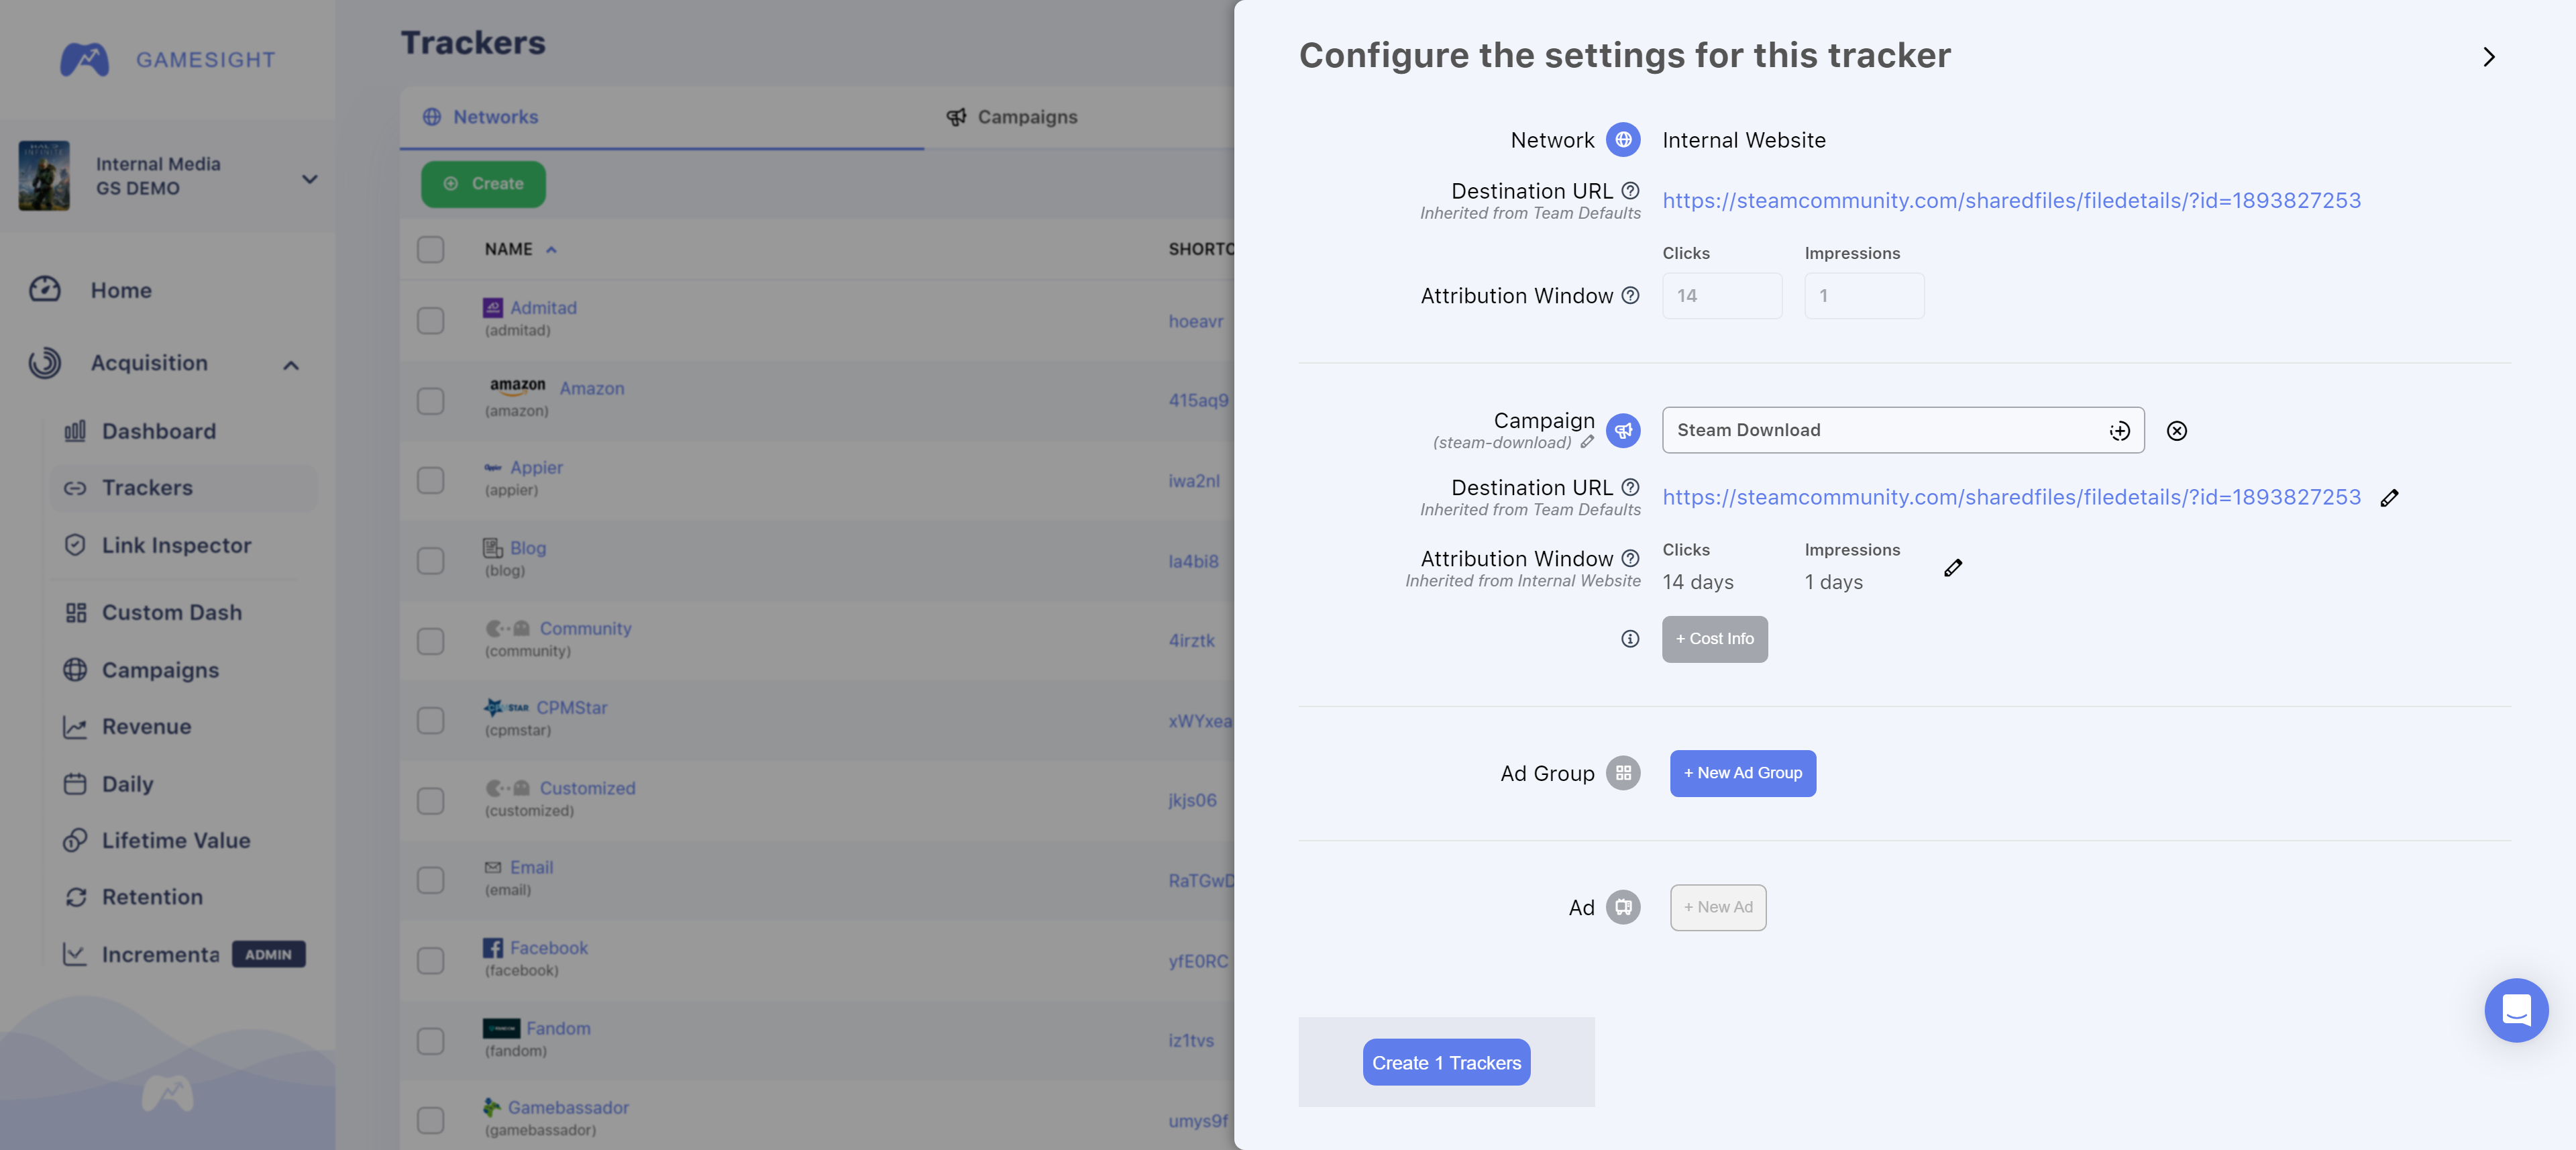Screen dimensions: 2576x1150
Task: Select the Email row checkbox
Action: point(430,880)
